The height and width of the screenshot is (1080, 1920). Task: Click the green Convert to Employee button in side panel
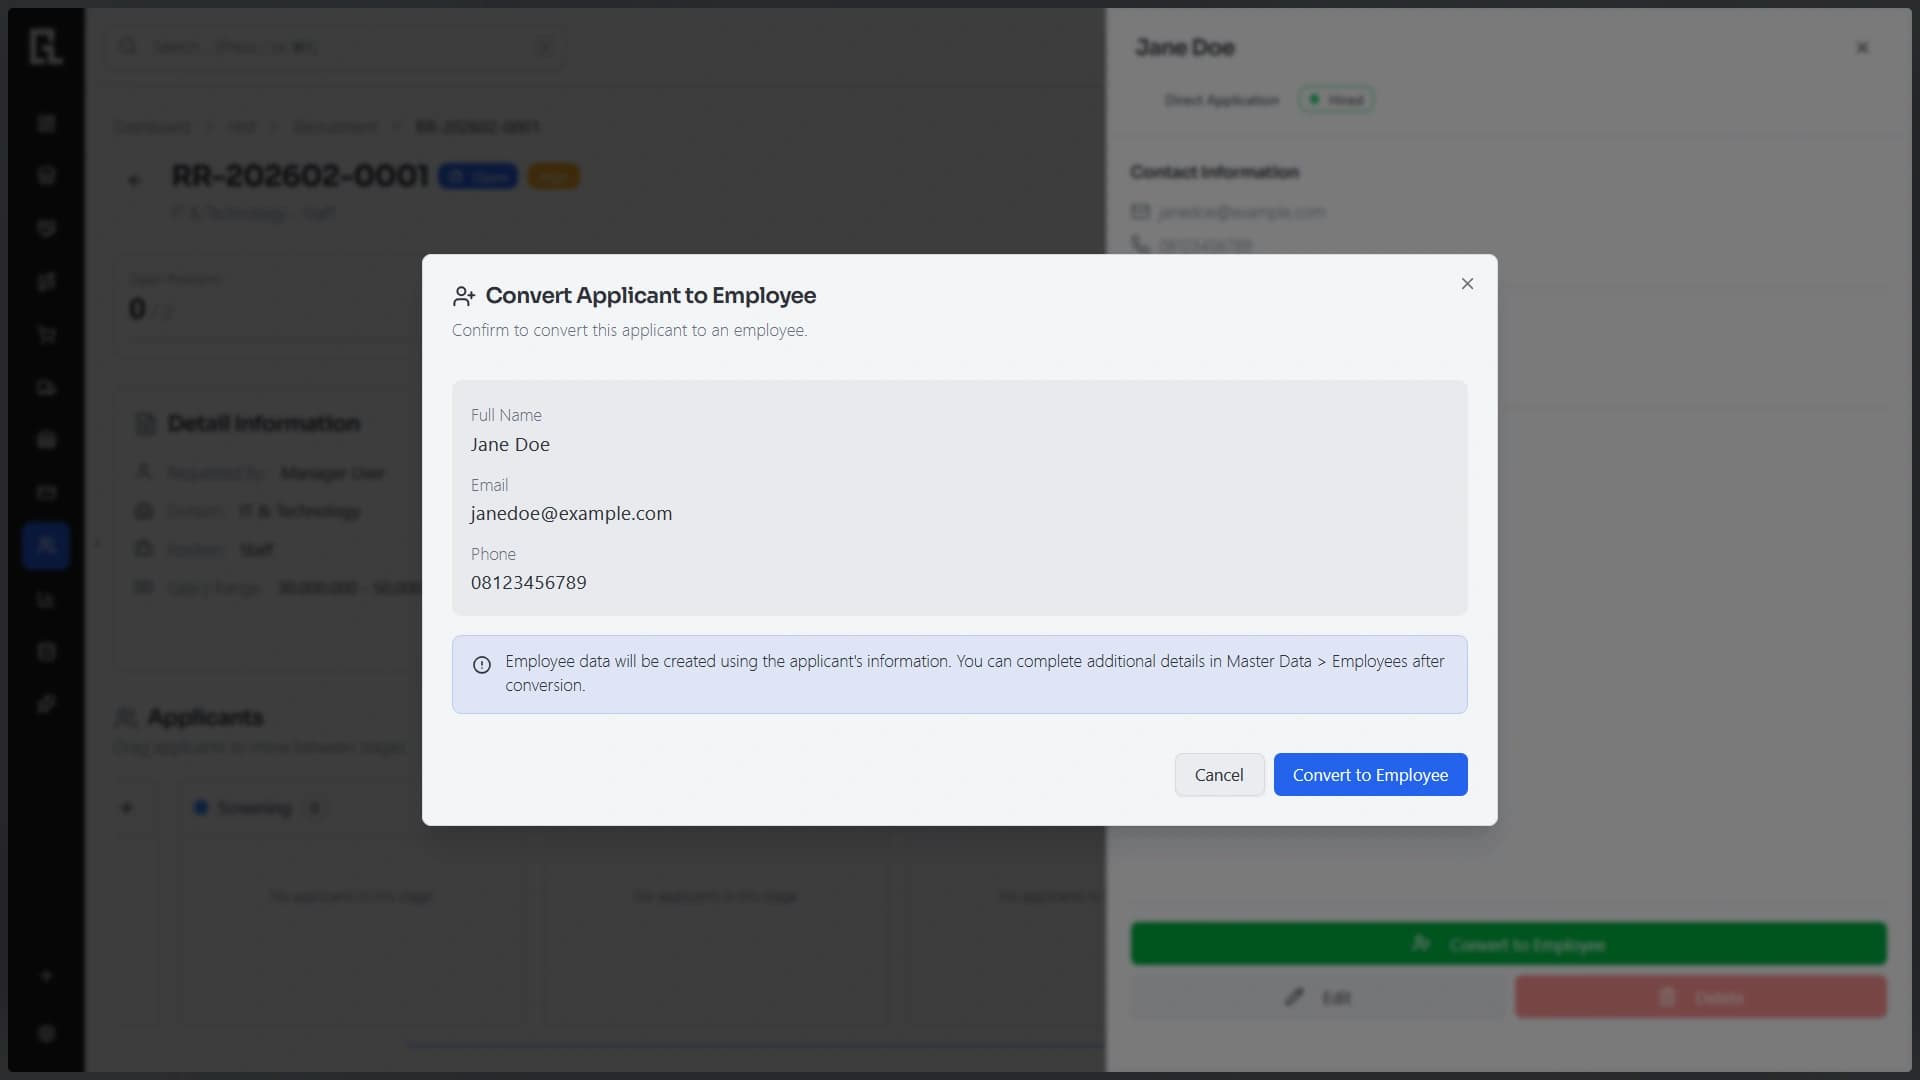pyautogui.click(x=1508, y=944)
